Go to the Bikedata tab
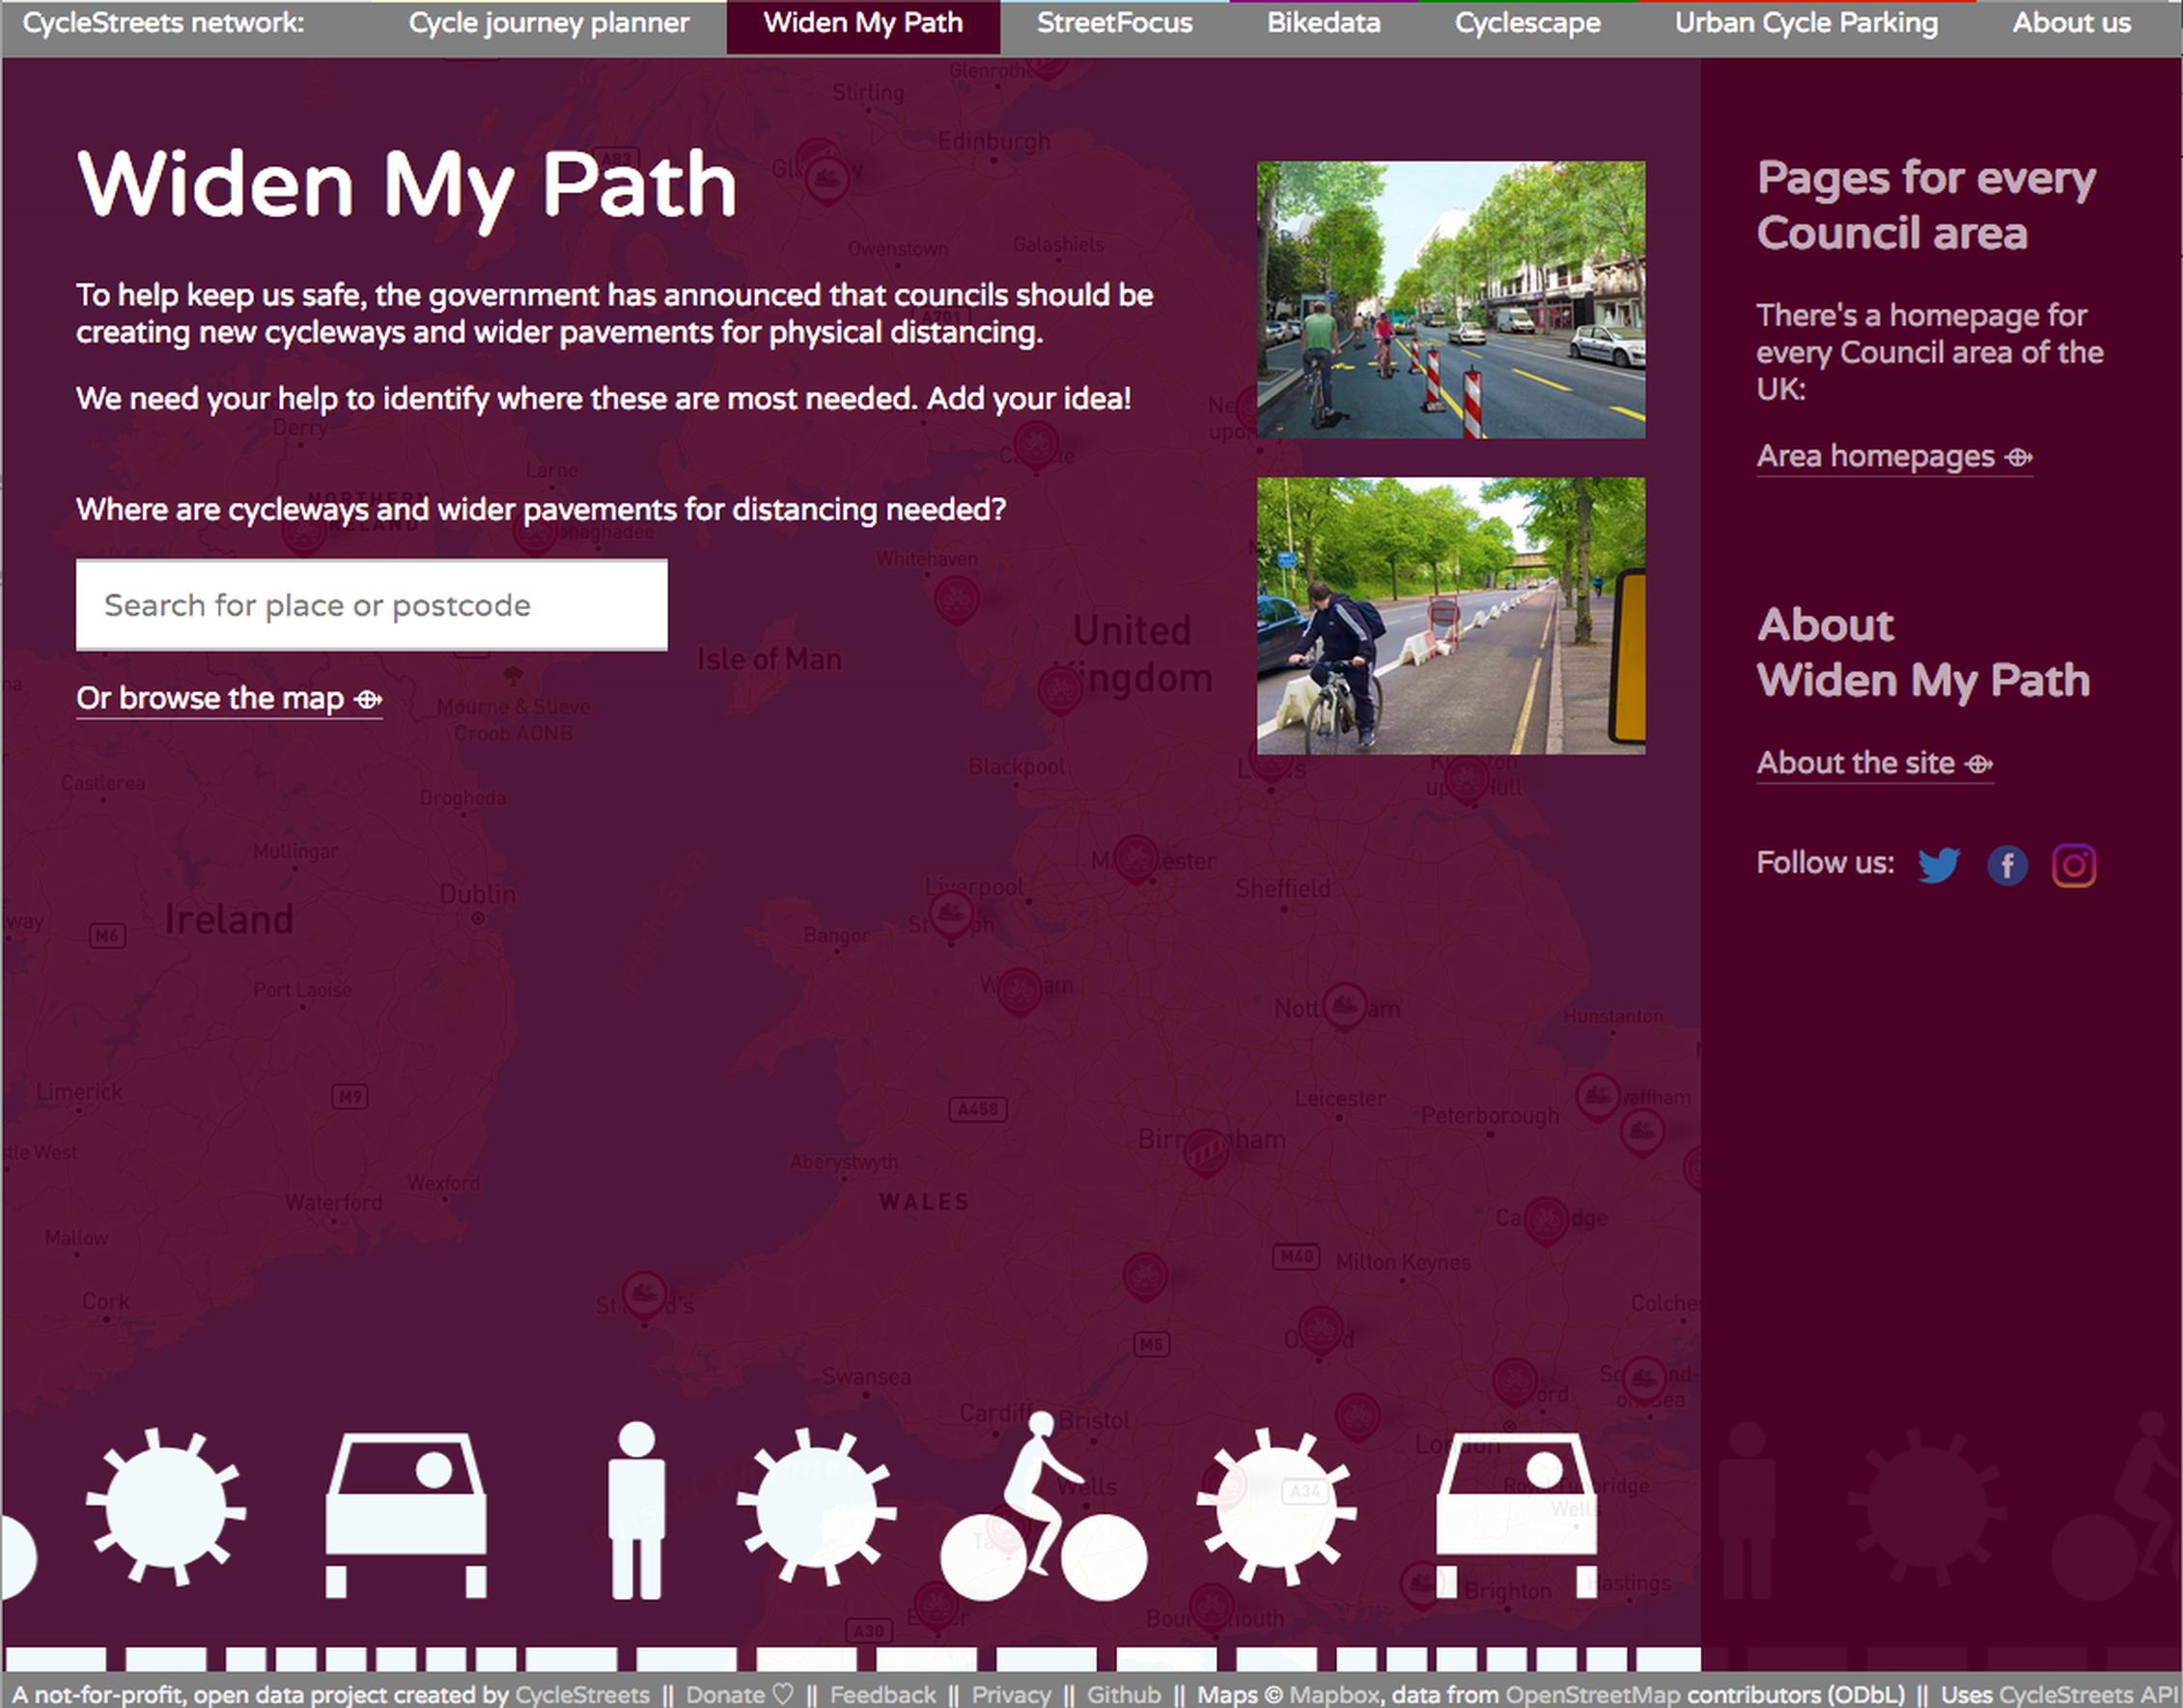Image resolution: width=2183 pixels, height=1708 pixels. coord(1323,23)
